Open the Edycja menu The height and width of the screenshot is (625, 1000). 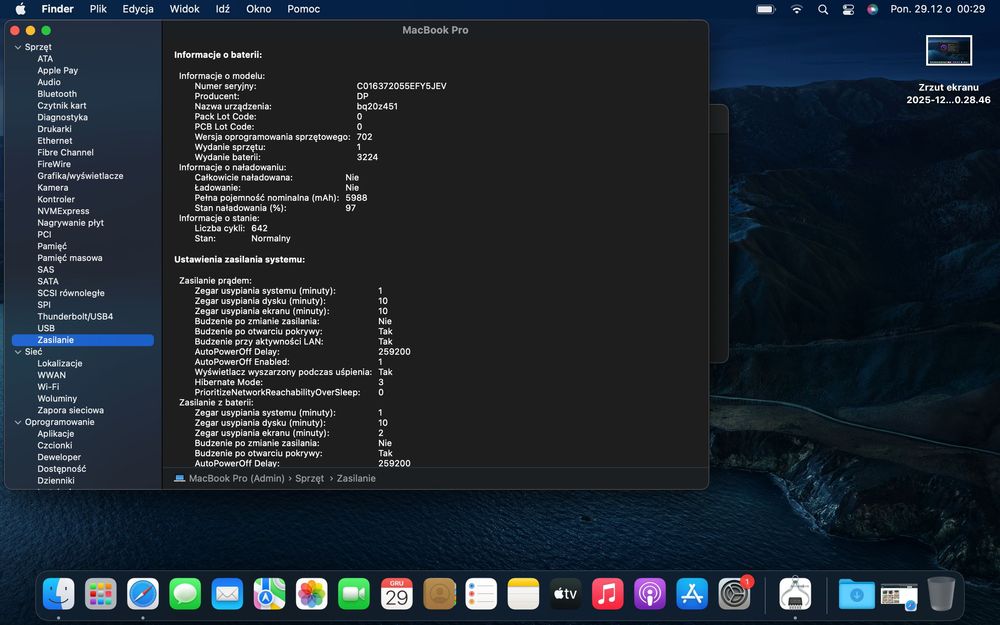(138, 9)
